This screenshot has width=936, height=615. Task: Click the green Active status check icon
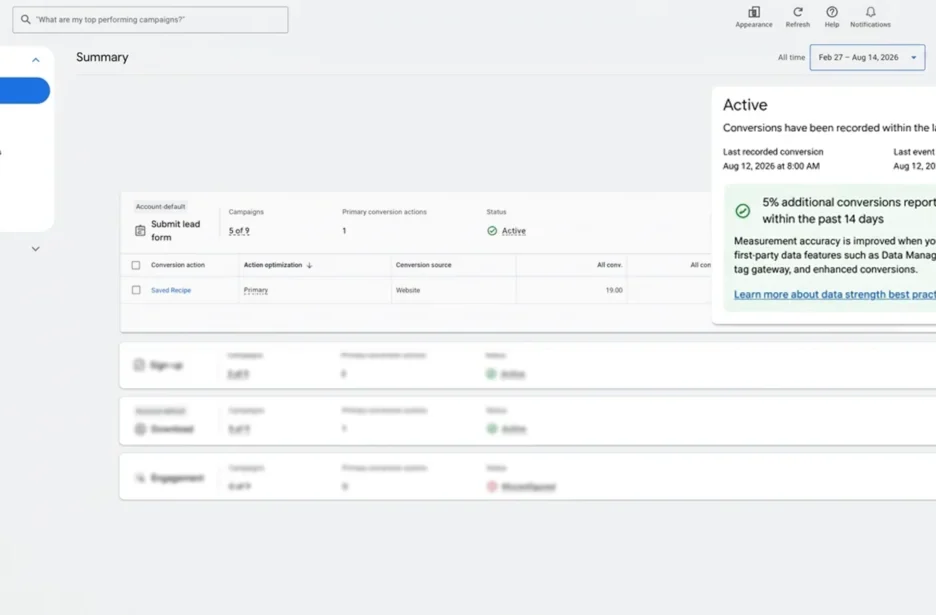point(492,231)
